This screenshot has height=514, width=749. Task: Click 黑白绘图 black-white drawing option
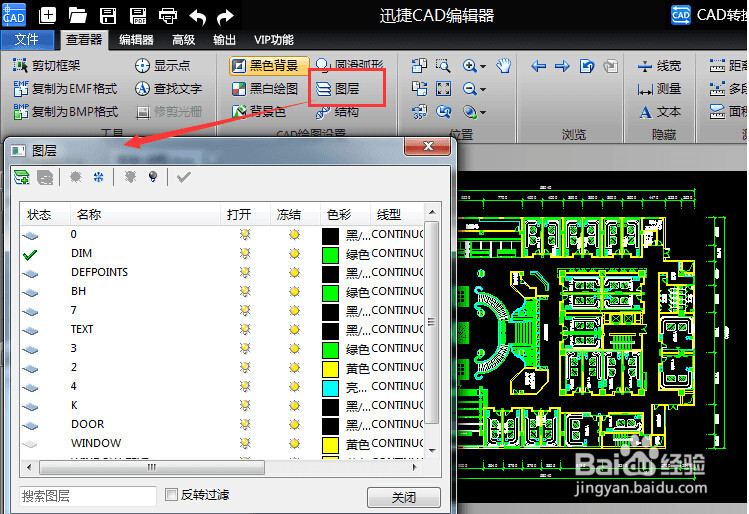[265, 88]
